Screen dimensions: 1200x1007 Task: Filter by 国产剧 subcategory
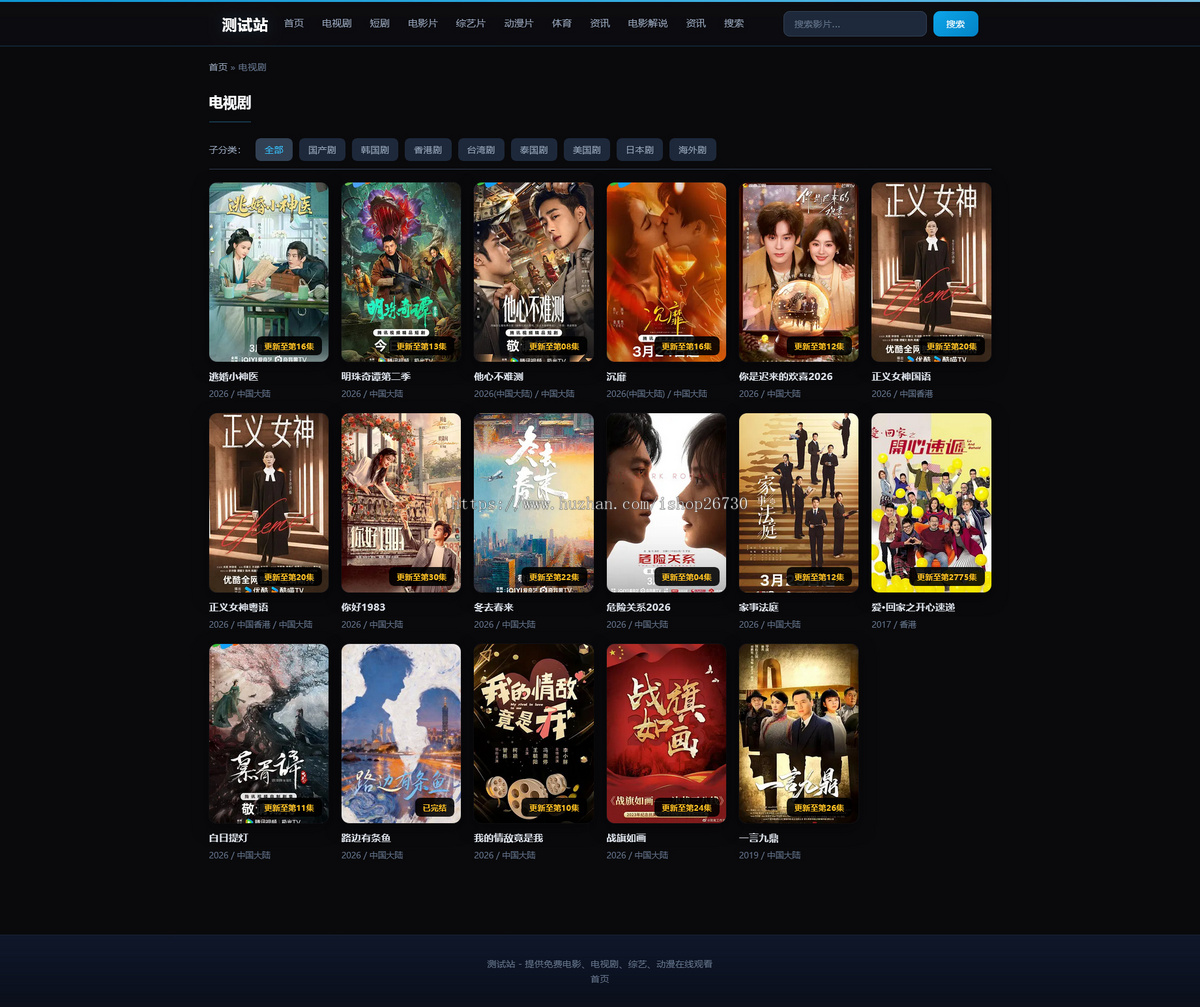[322, 150]
